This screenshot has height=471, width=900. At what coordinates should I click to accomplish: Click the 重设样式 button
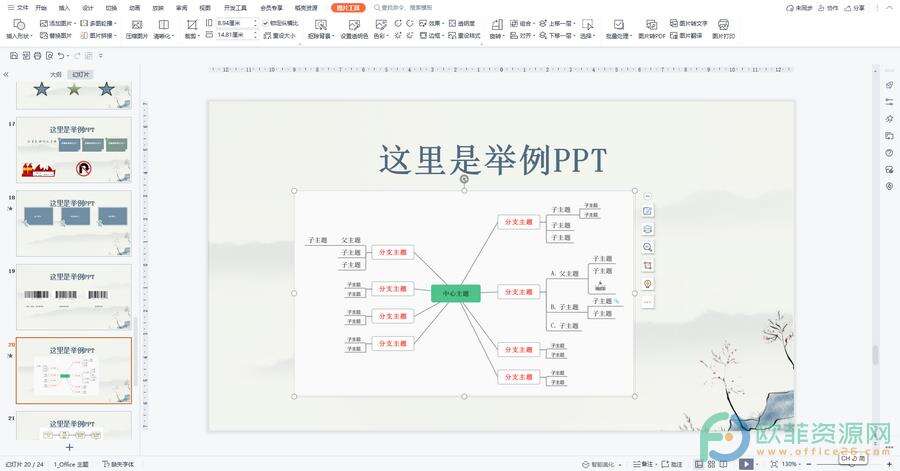point(464,36)
